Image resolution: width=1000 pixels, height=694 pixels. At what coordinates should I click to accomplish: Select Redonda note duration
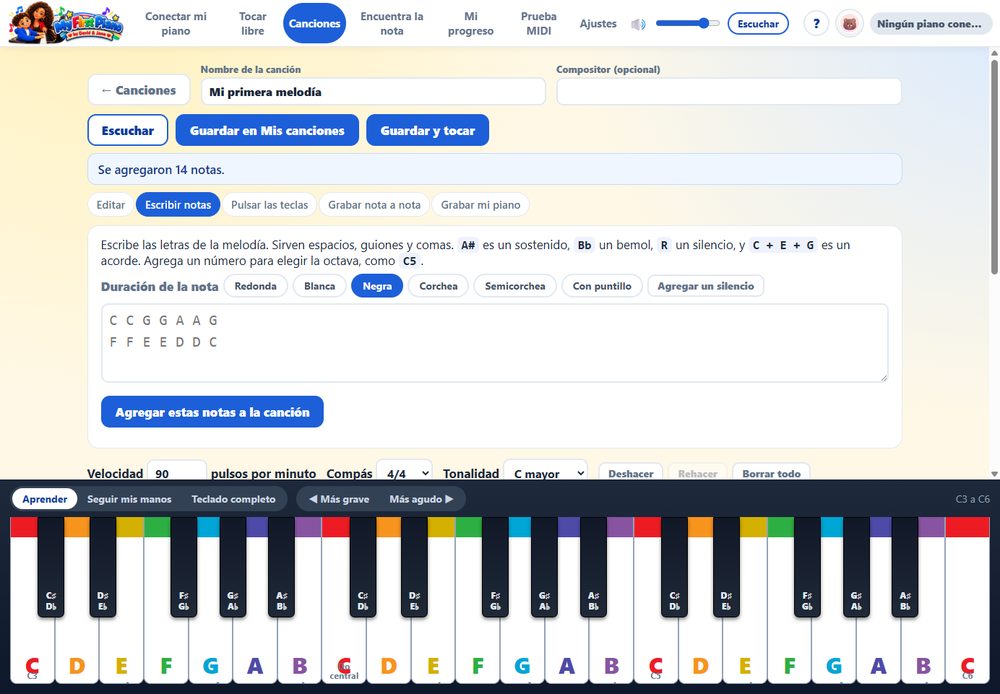[256, 286]
